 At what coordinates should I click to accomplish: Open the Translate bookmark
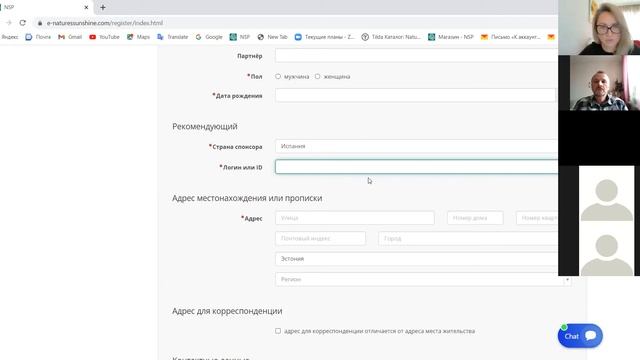coord(173,37)
